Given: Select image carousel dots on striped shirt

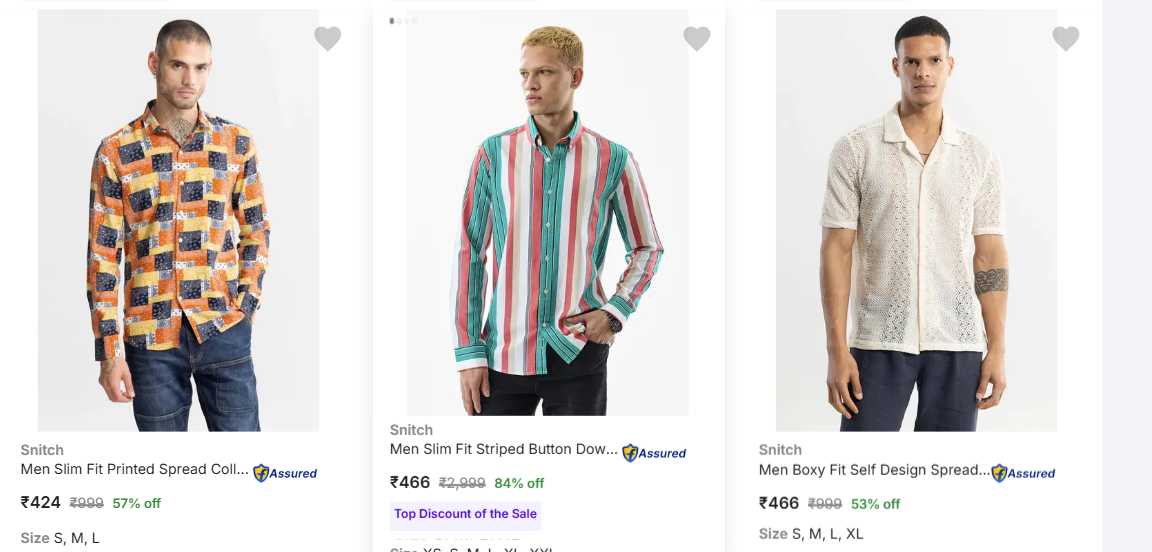Looking at the screenshot, I should [x=403, y=20].
